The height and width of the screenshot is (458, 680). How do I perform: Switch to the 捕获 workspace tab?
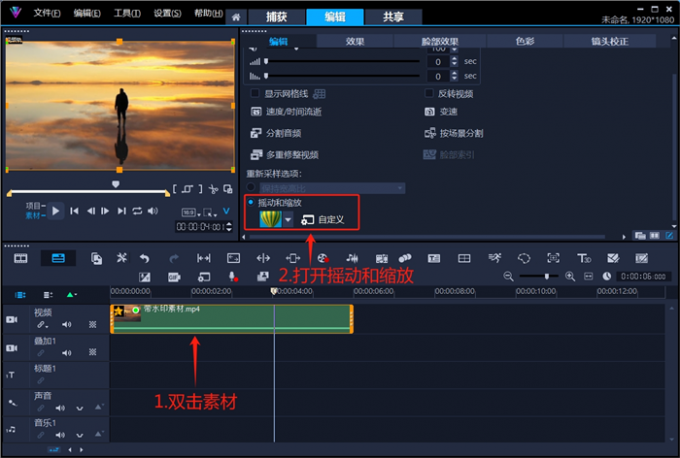[276, 17]
